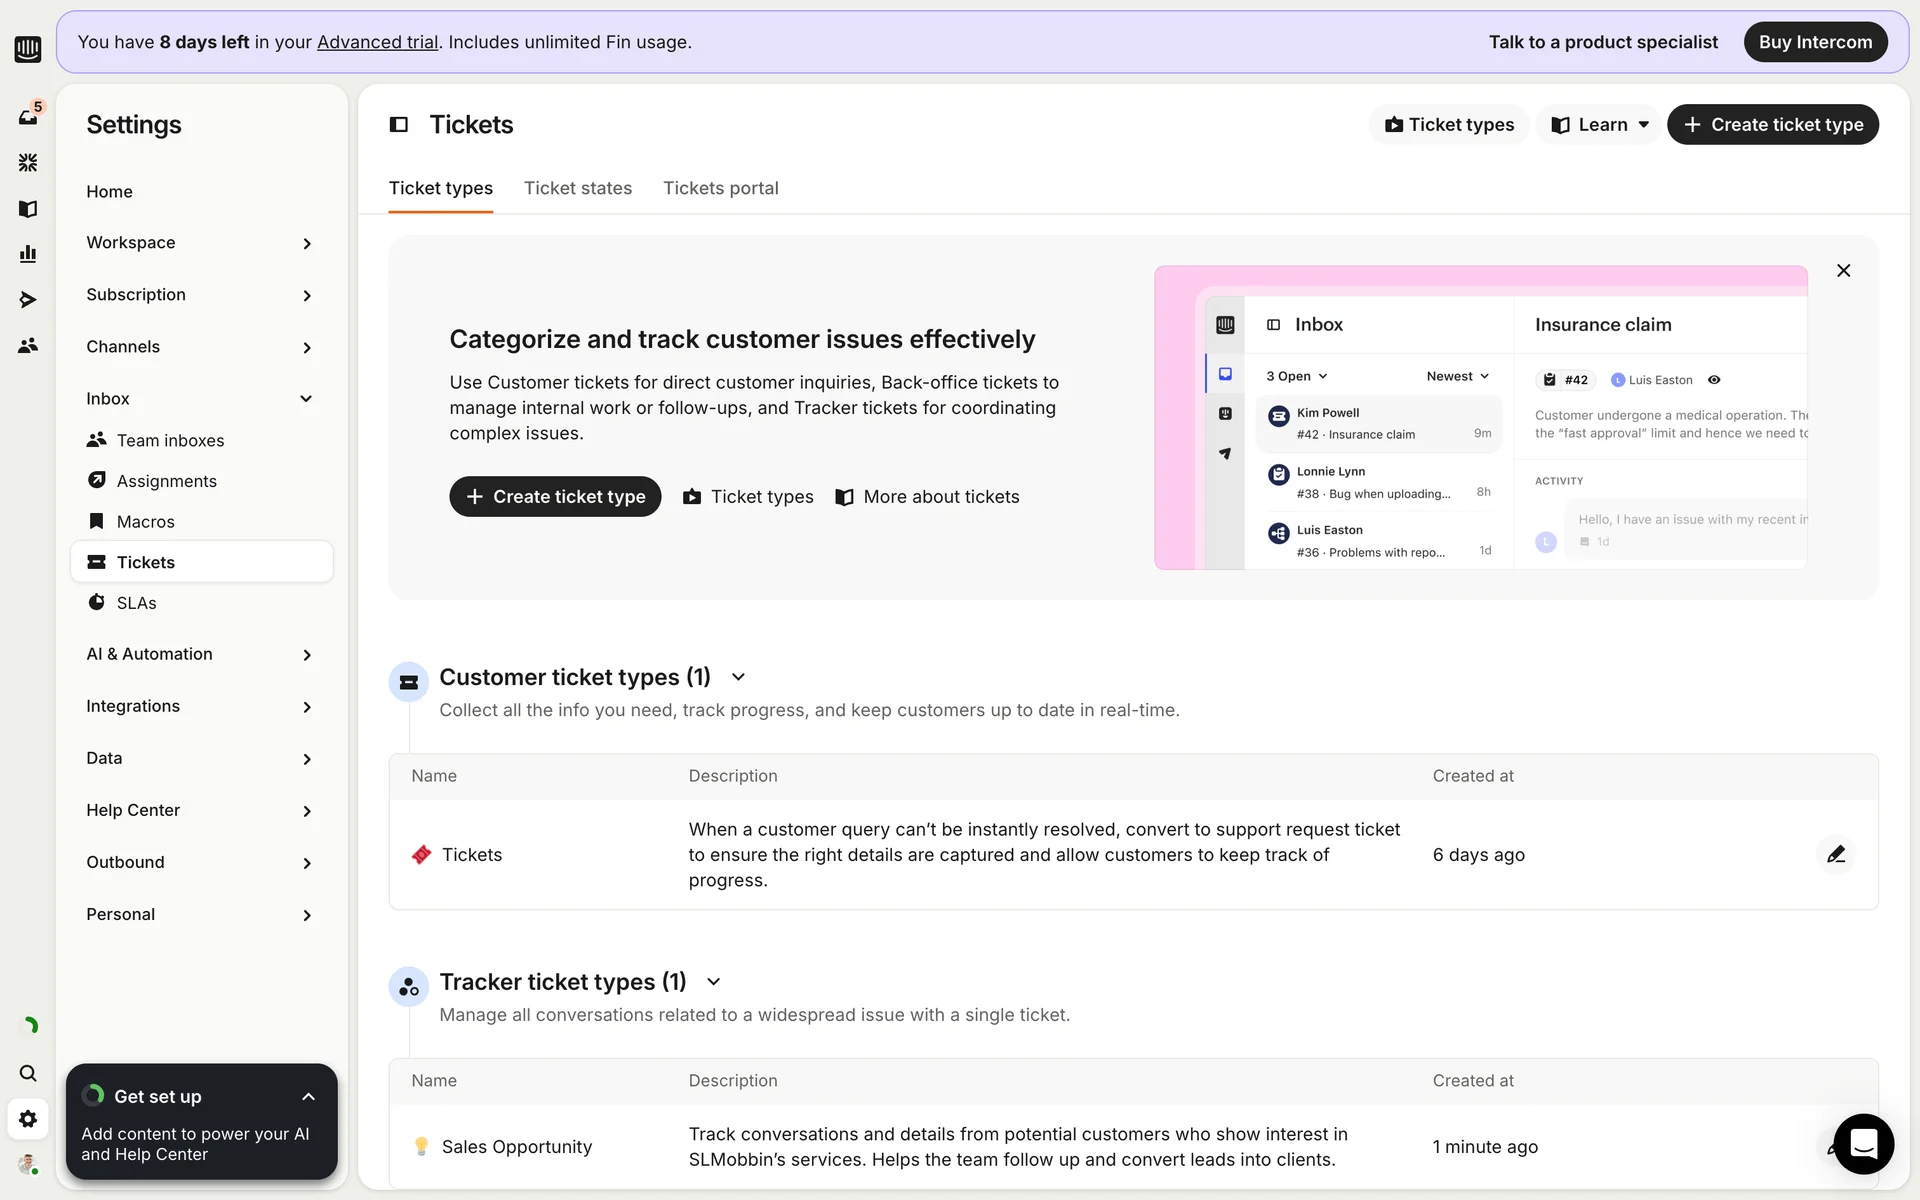Open the Intercom messenger chat bubble

click(x=1863, y=1143)
